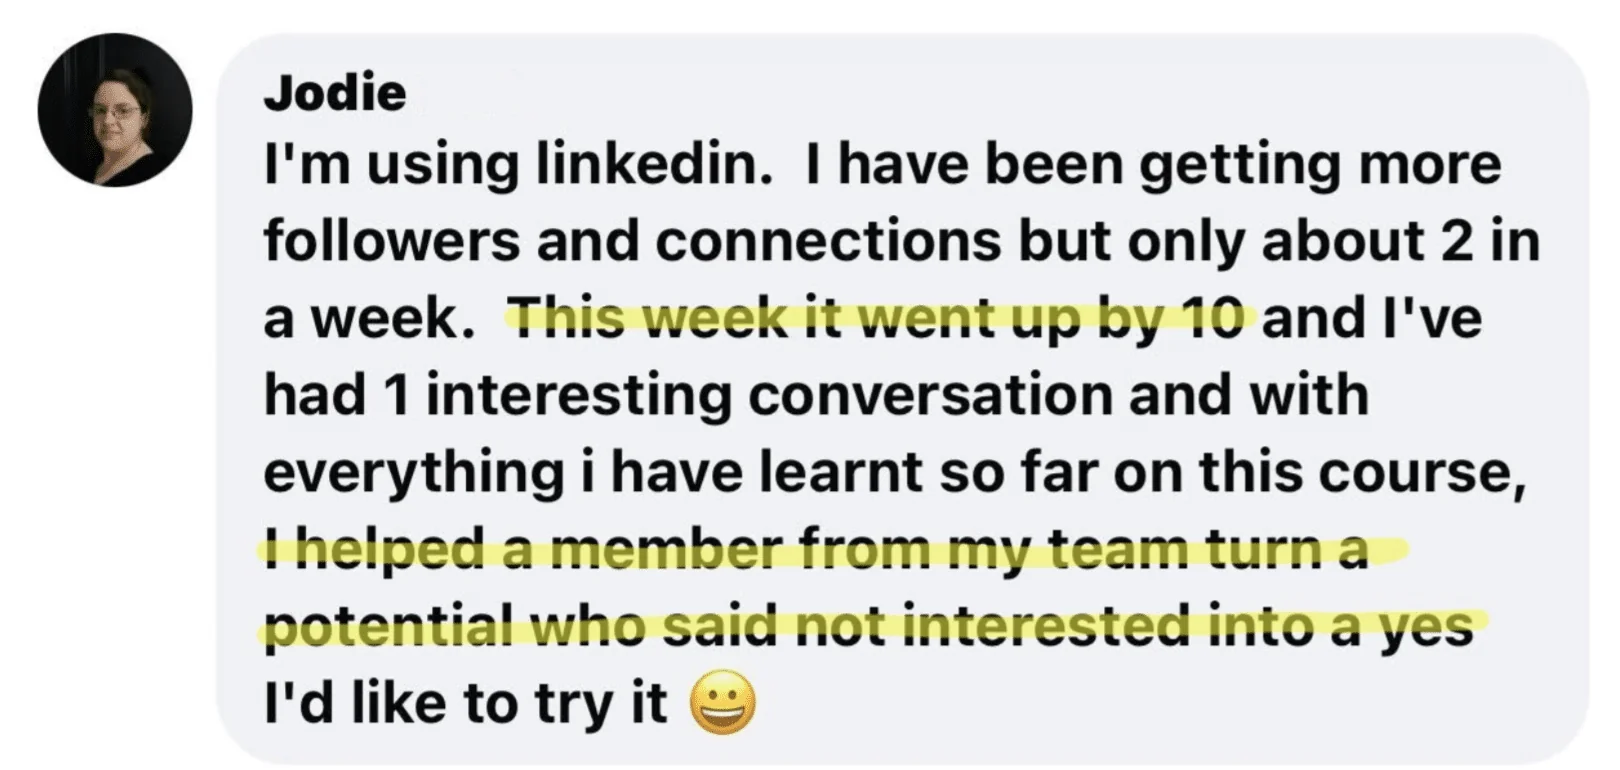This screenshot has width=1620, height=770.
Task: Click the words 'and I've' after the highlight
Action: tap(1371, 319)
